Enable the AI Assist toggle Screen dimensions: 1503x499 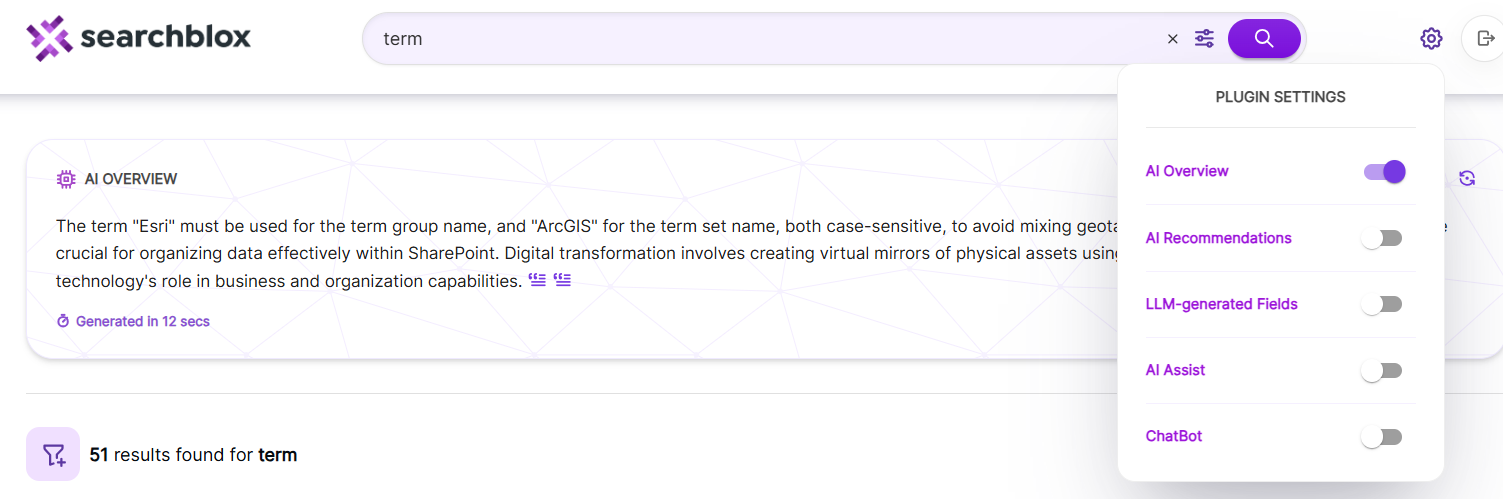click(1382, 371)
